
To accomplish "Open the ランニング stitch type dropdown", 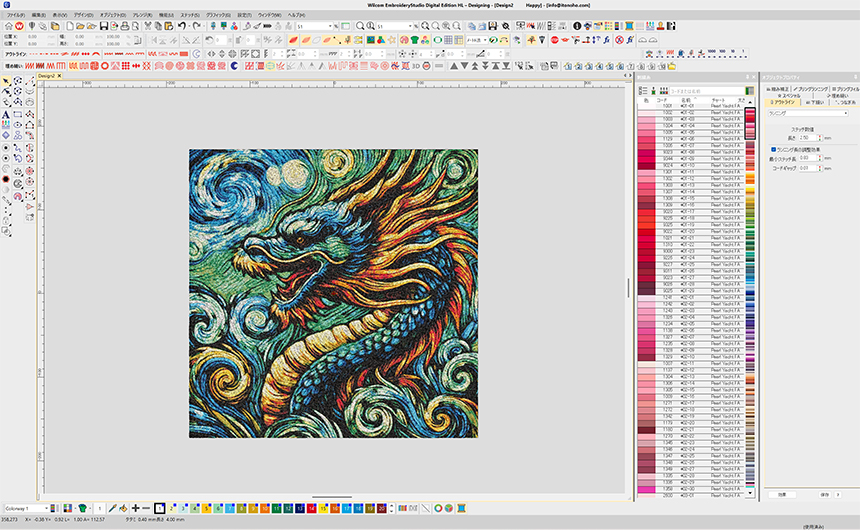I will click(x=806, y=113).
